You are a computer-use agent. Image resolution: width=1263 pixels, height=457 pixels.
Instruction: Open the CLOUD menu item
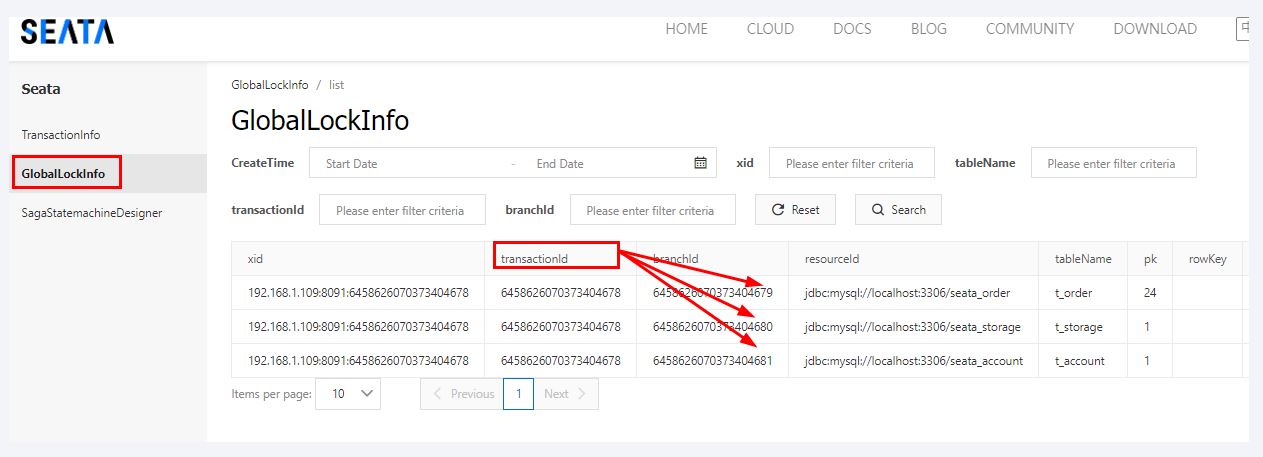click(770, 29)
